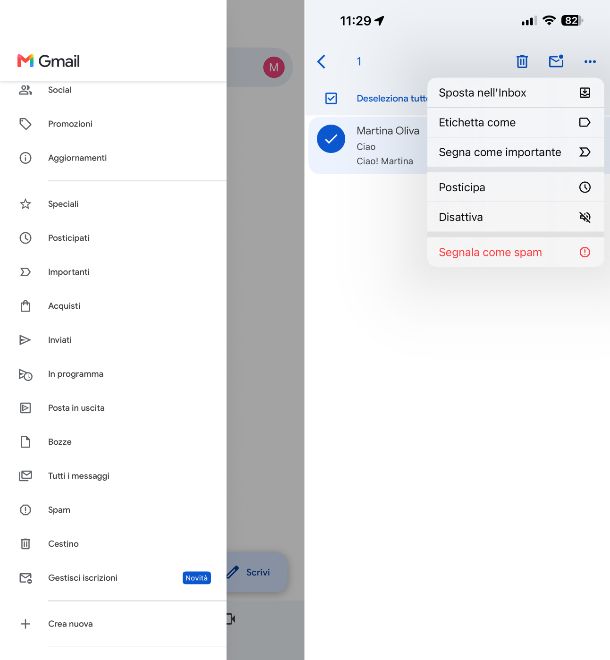Tap the Meet video camera icon

231,619
